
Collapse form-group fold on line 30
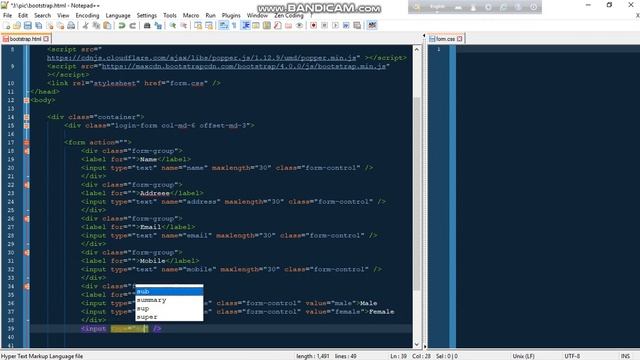point(27,253)
